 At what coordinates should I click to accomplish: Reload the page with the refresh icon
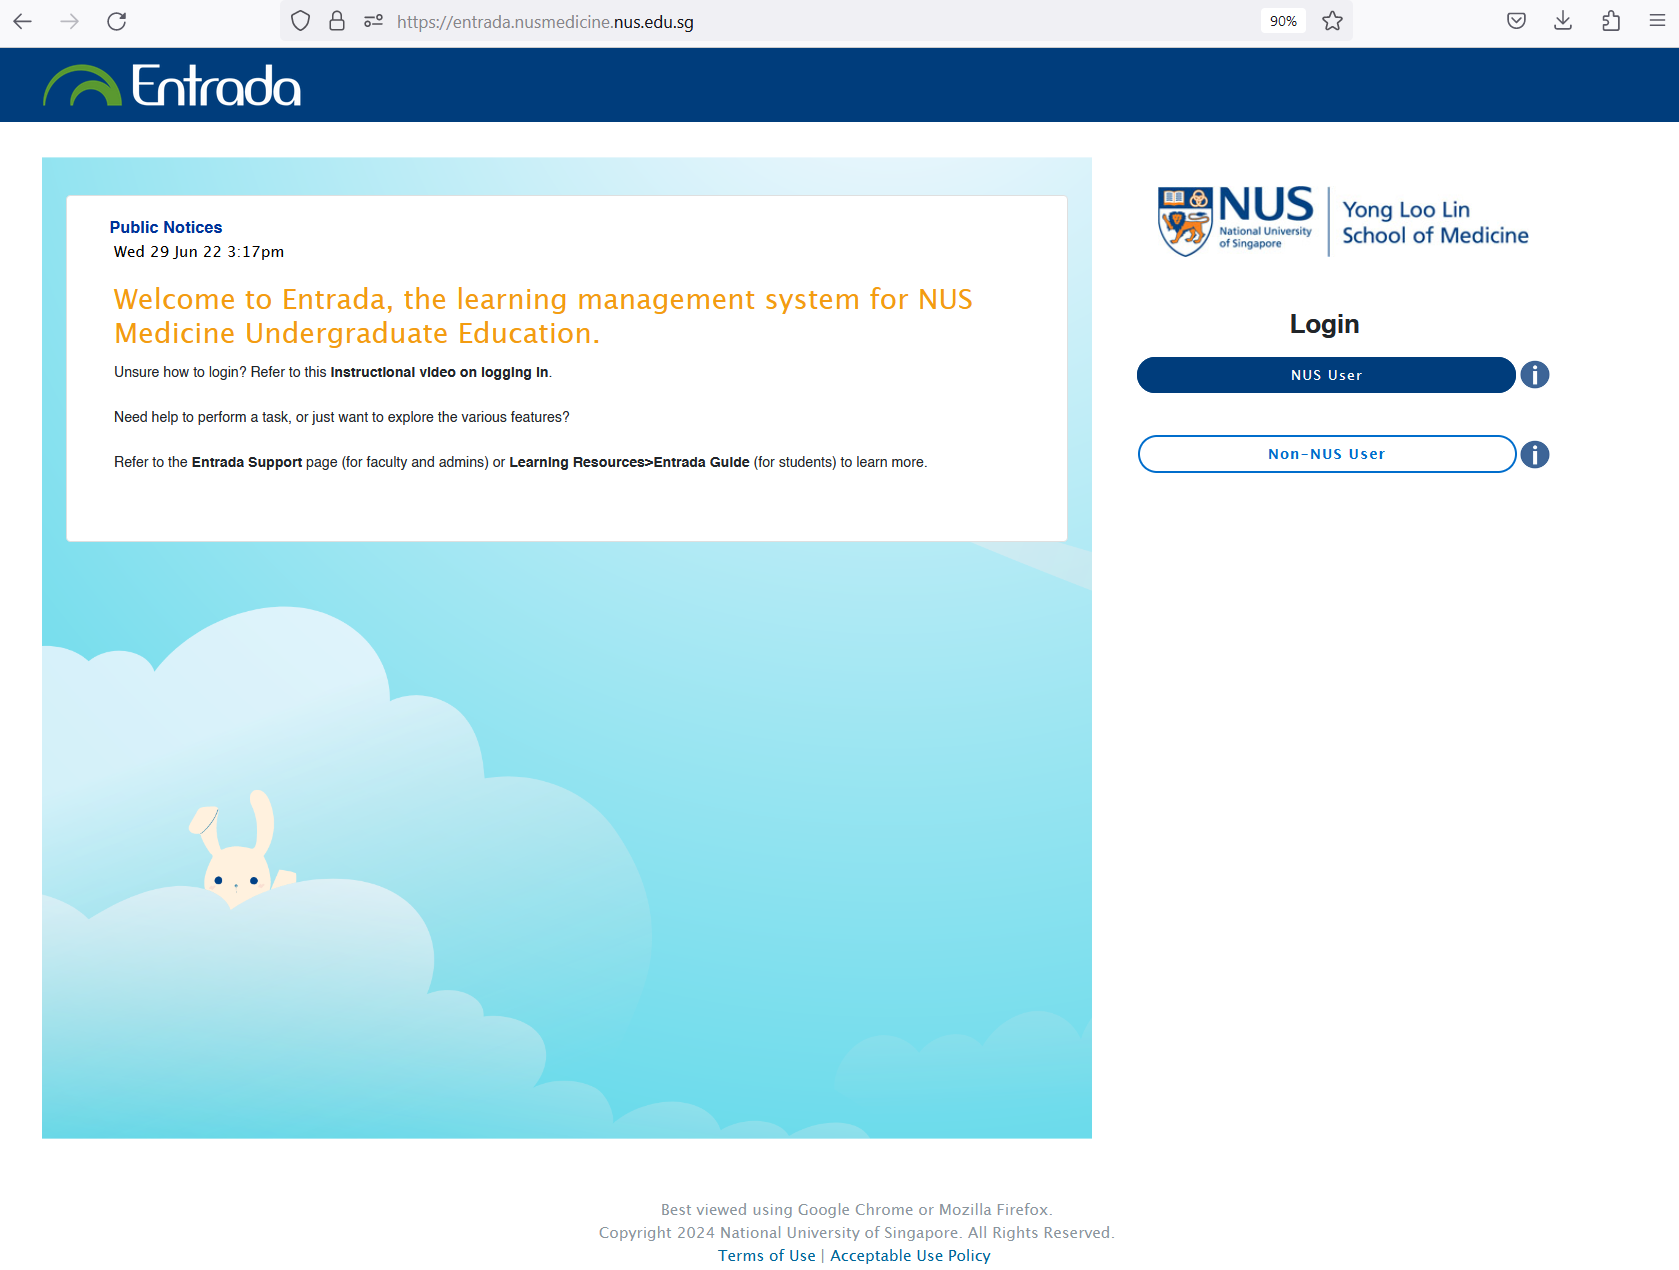tap(117, 21)
